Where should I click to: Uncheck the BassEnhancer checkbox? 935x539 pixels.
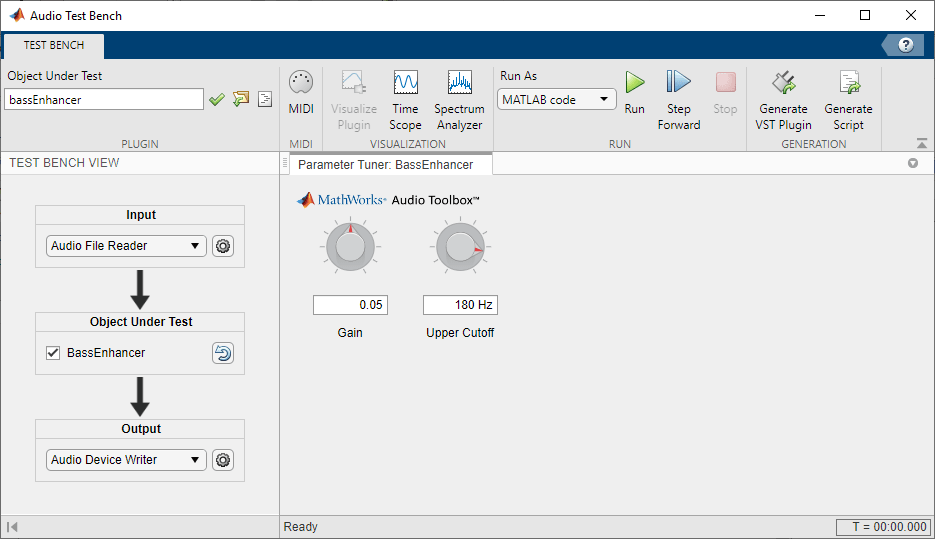[53, 353]
